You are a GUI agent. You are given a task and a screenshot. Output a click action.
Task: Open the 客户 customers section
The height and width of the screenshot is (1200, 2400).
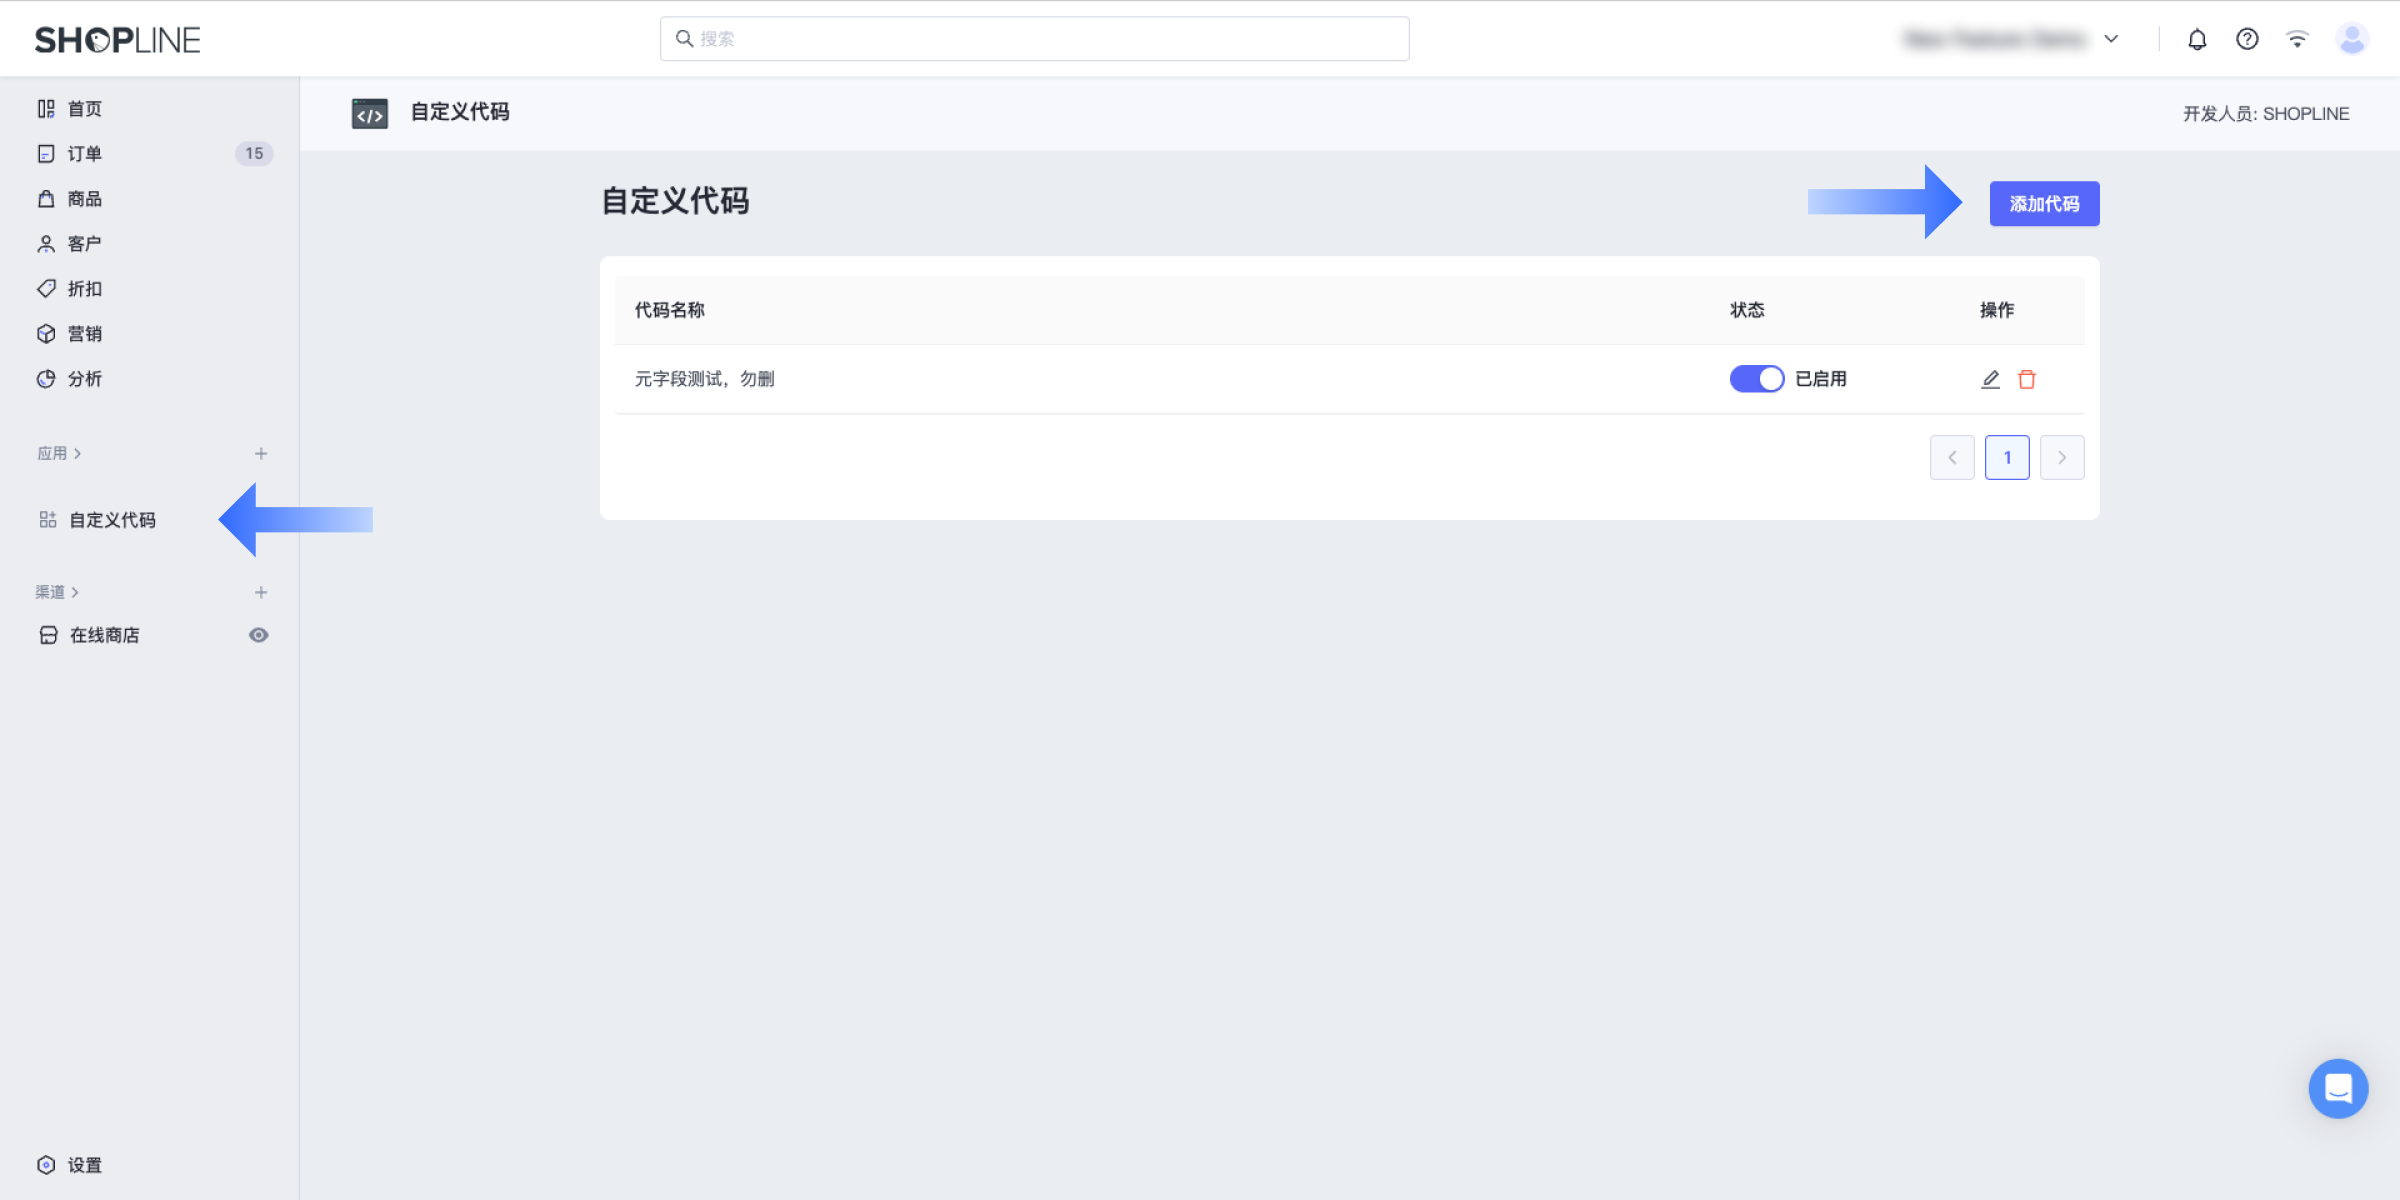[x=46, y=243]
